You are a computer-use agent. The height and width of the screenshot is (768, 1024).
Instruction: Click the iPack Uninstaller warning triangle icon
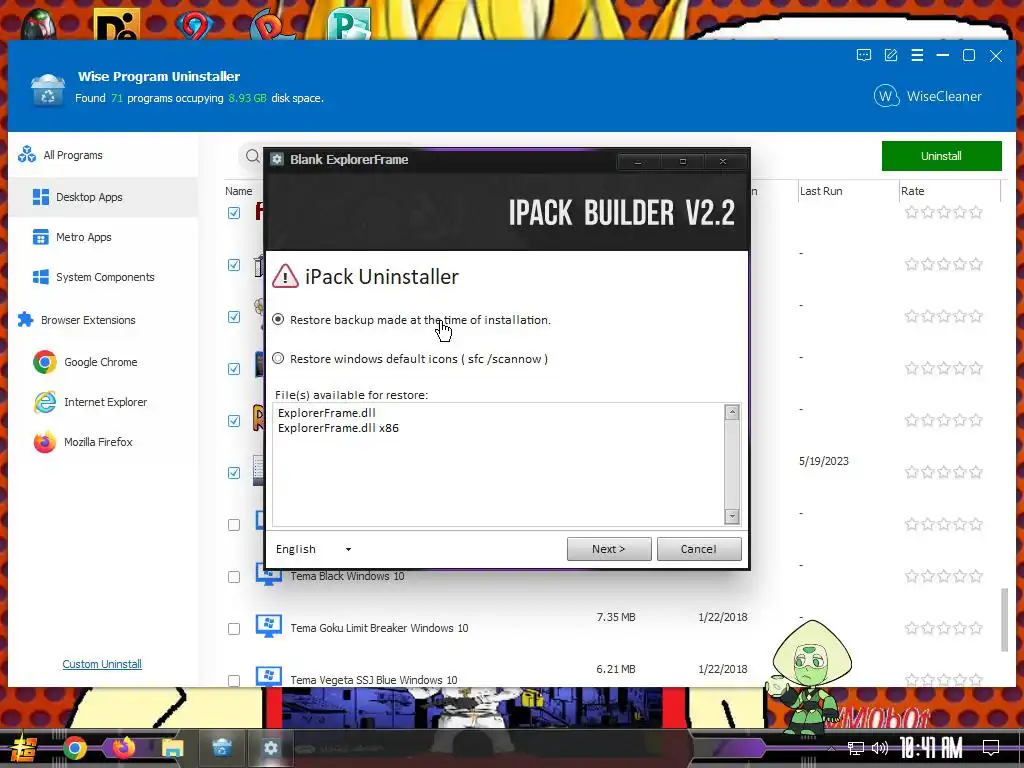coord(285,276)
